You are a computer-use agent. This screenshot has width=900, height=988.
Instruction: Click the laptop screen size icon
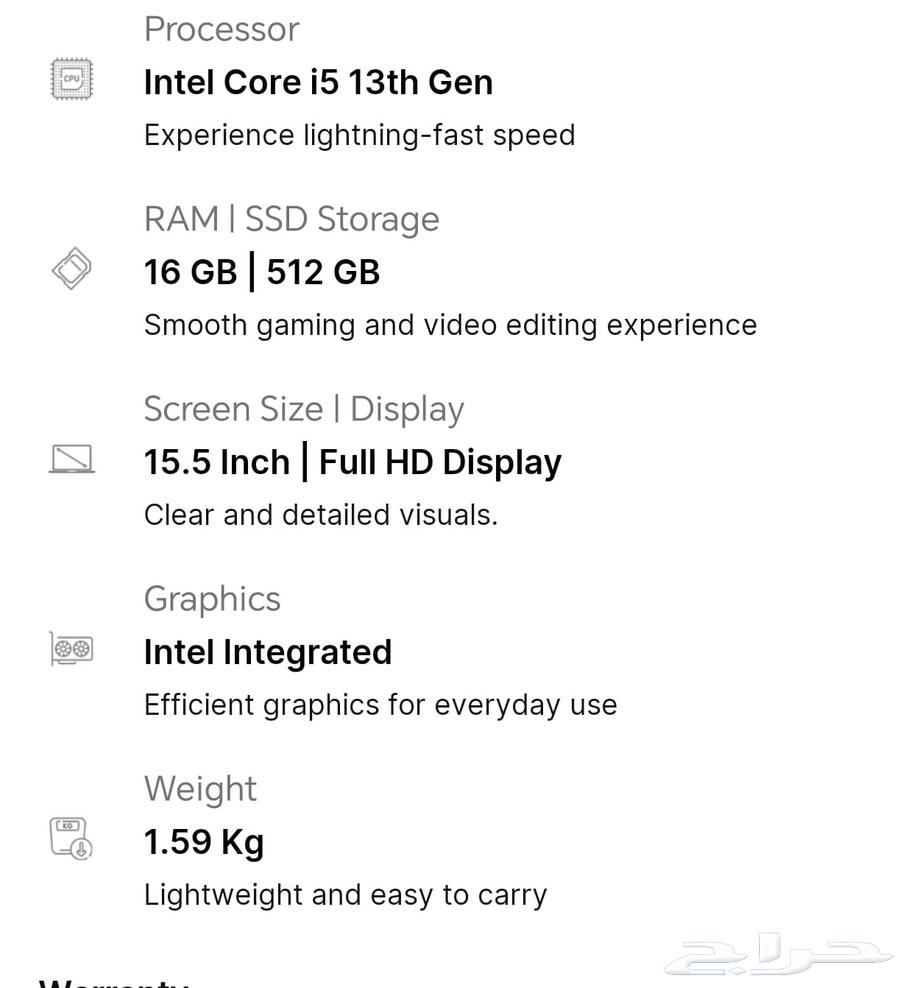click(71, 459)
